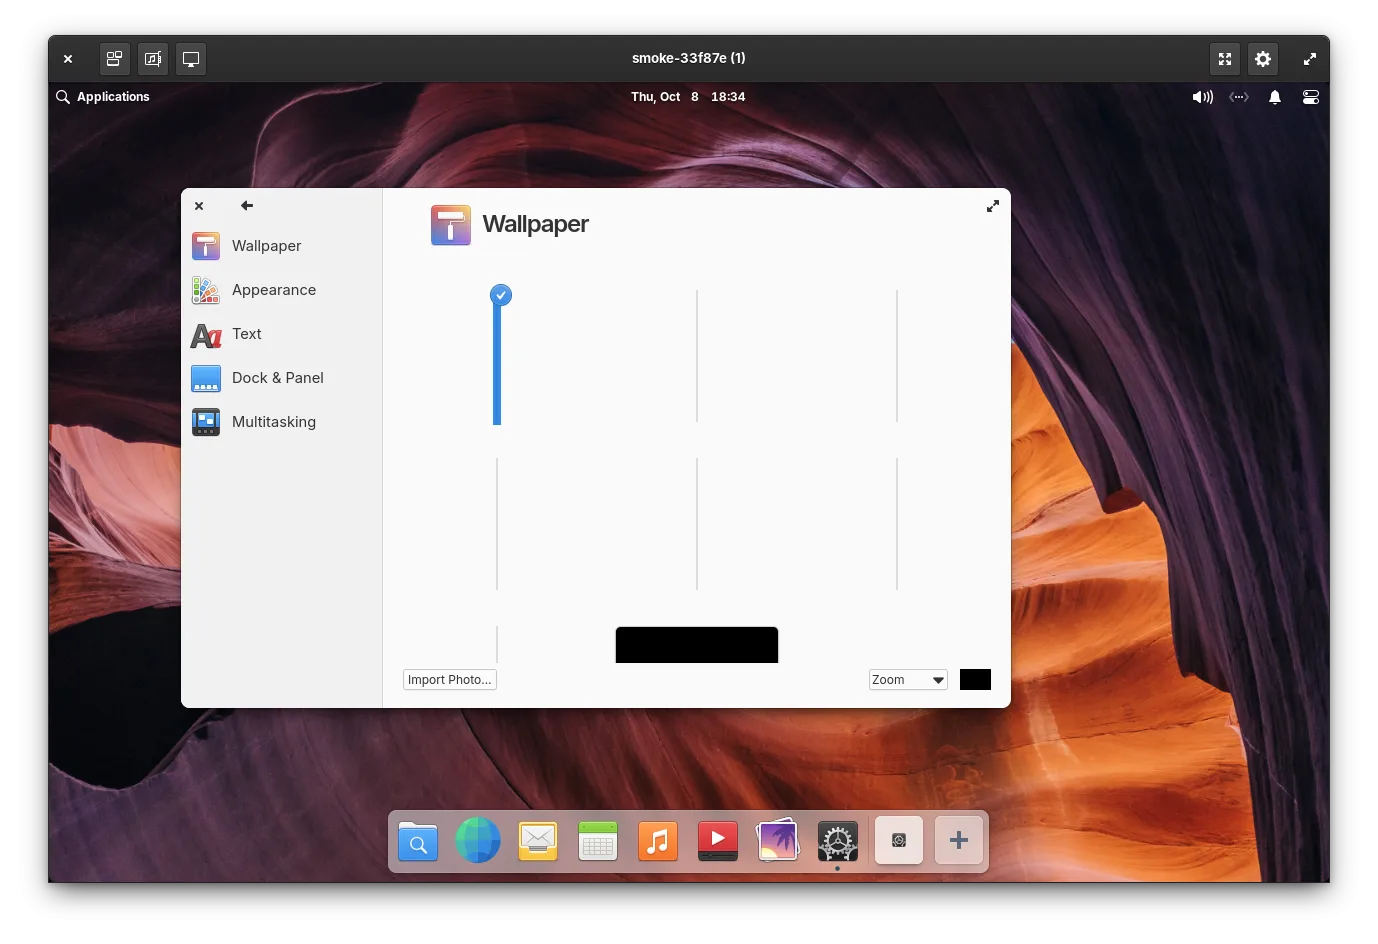Image resolution: width=1378 pixels, height=944 pixels.
Task: Click the black wallpaper preview thumbnail
Action: tap(697, 645)
